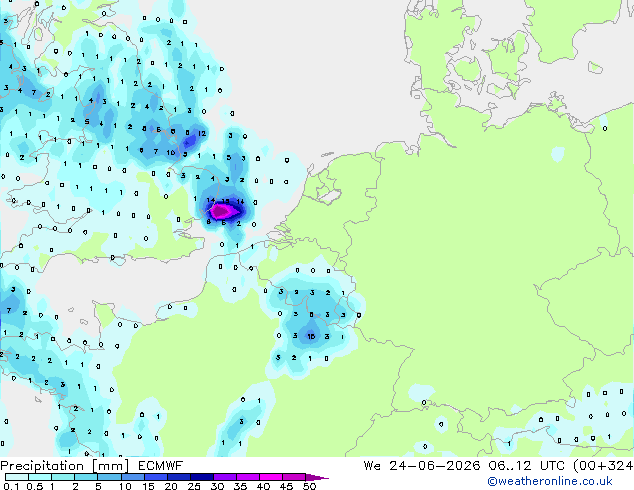Select the 0.1–0.5 mm legend swatch
Viewport: 634px width, 490px height.
point(17,477)
